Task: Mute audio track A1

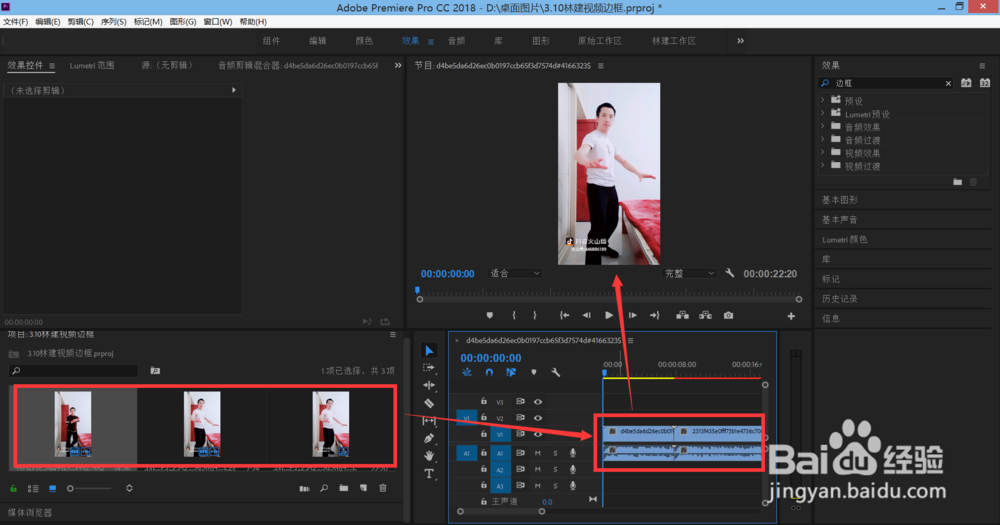Action: [538, 453]
